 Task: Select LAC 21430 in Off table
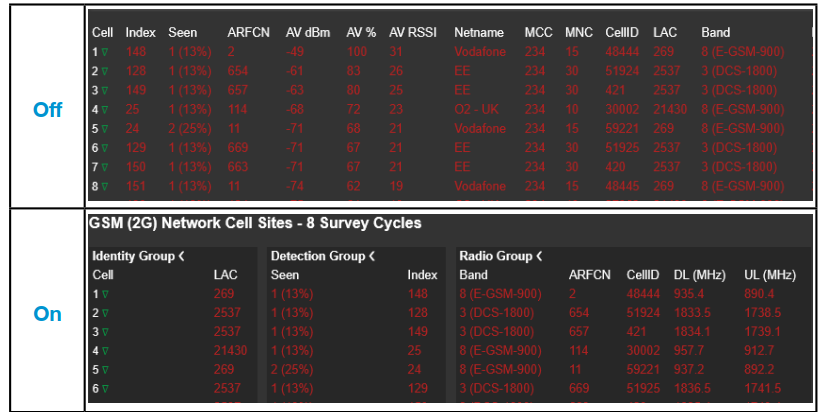coord(670,110)
